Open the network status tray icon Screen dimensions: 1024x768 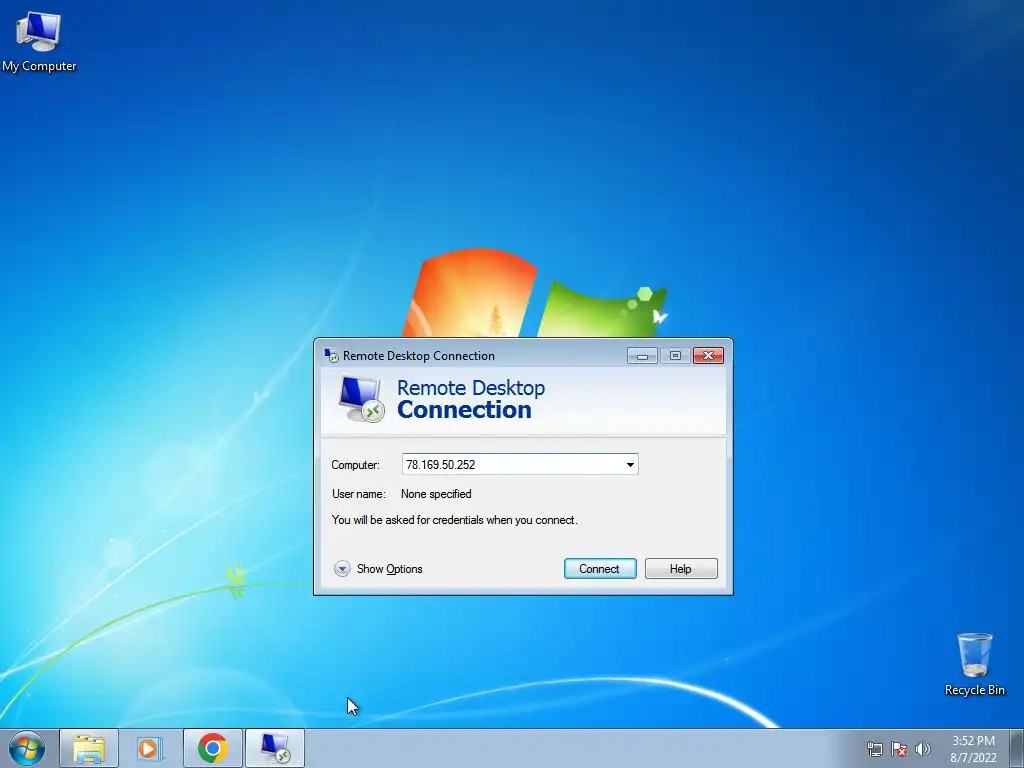click(874, 749)
